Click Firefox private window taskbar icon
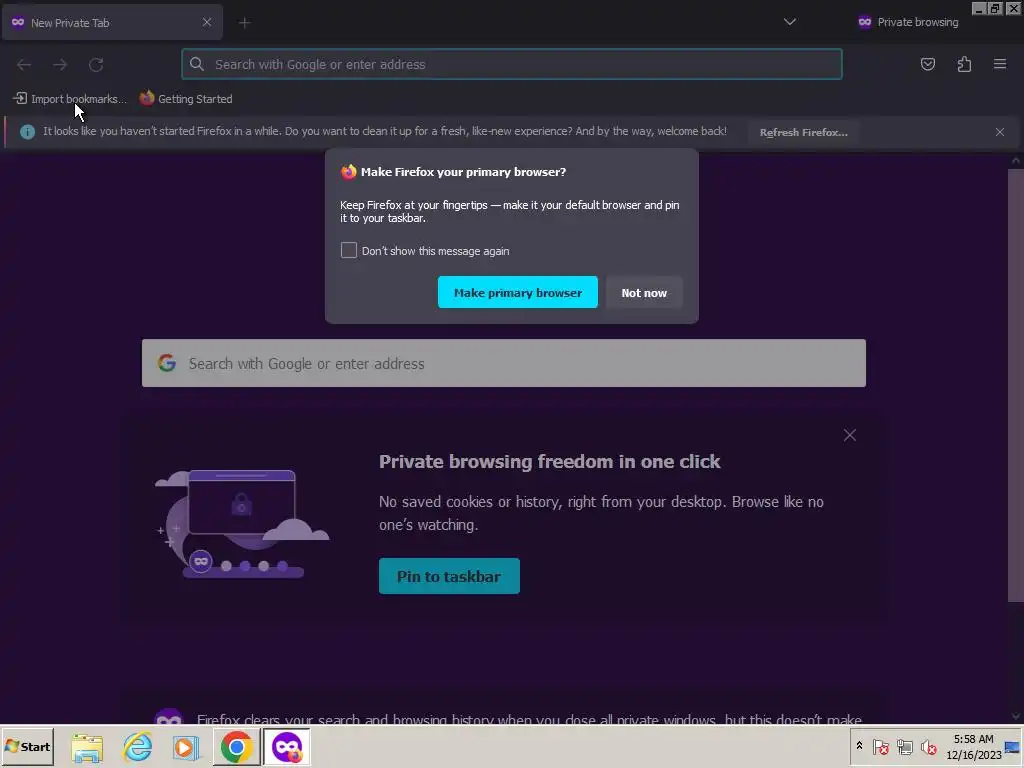The image size is (1024, 768). coord(287,747)
